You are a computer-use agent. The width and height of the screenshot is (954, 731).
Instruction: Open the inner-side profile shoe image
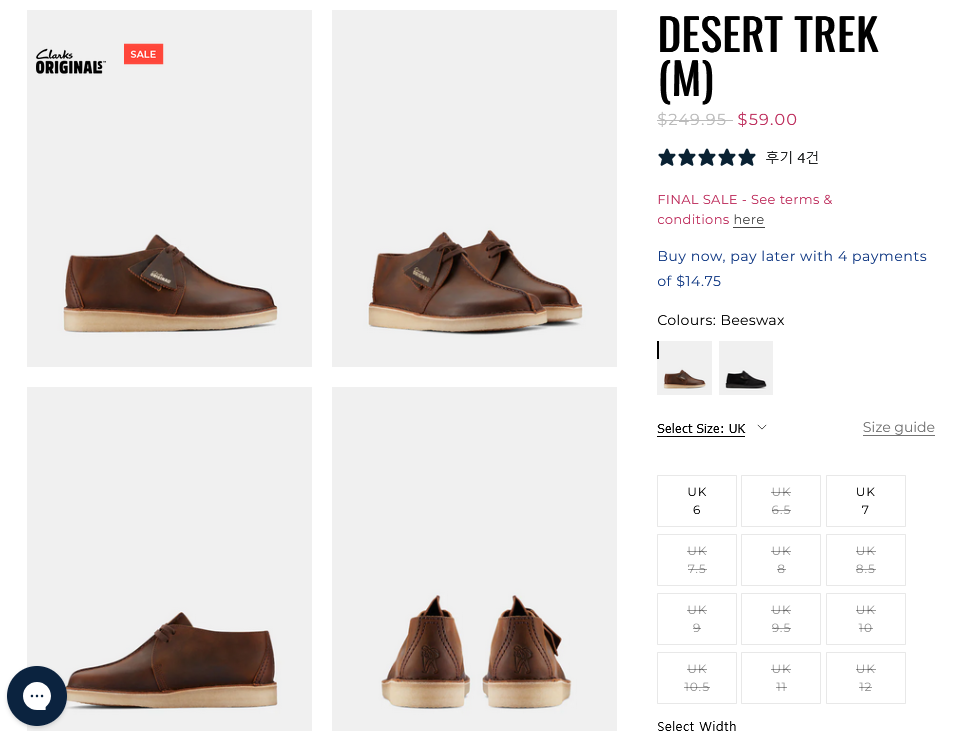click(170, 559)
